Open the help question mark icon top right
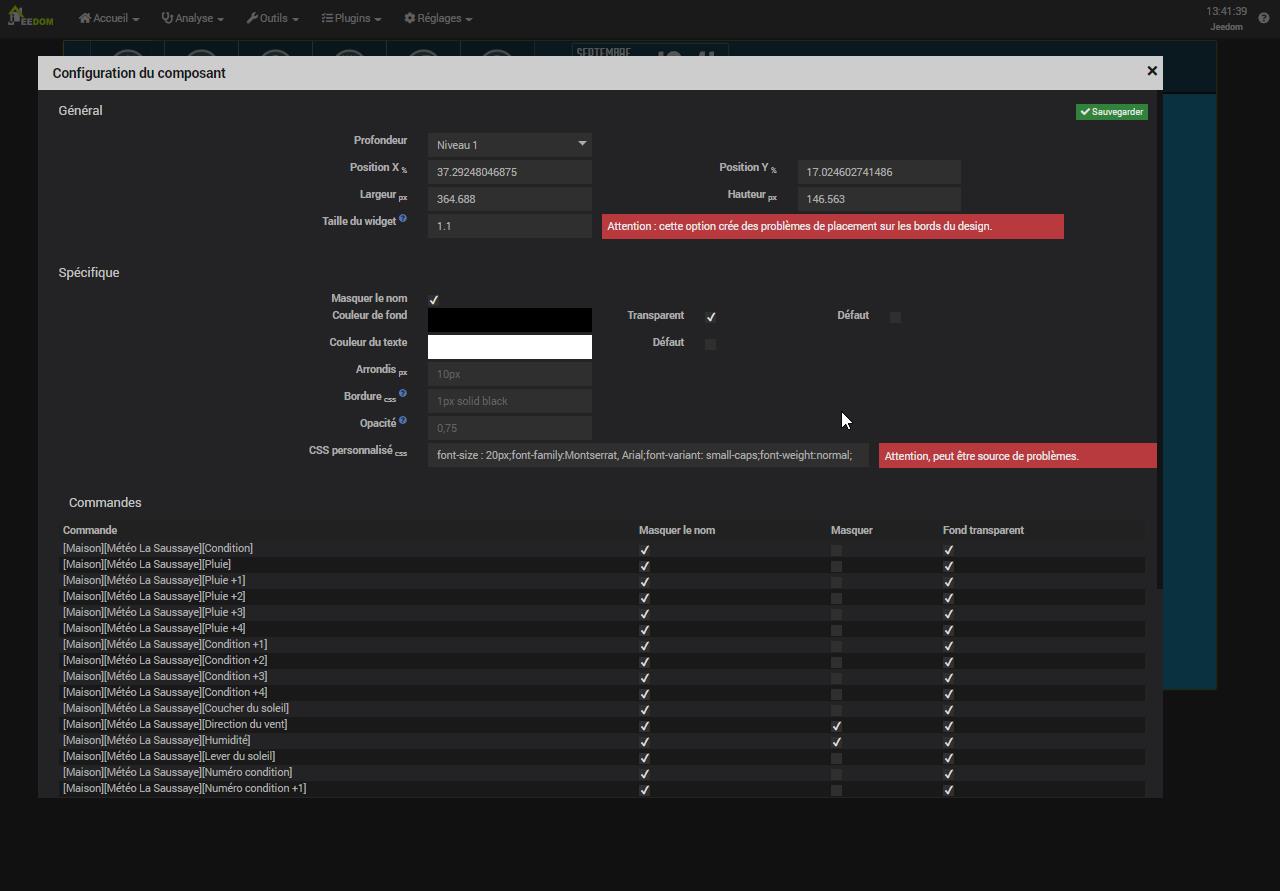This screenshot has height=891, width=1280. pos(1264,18)
